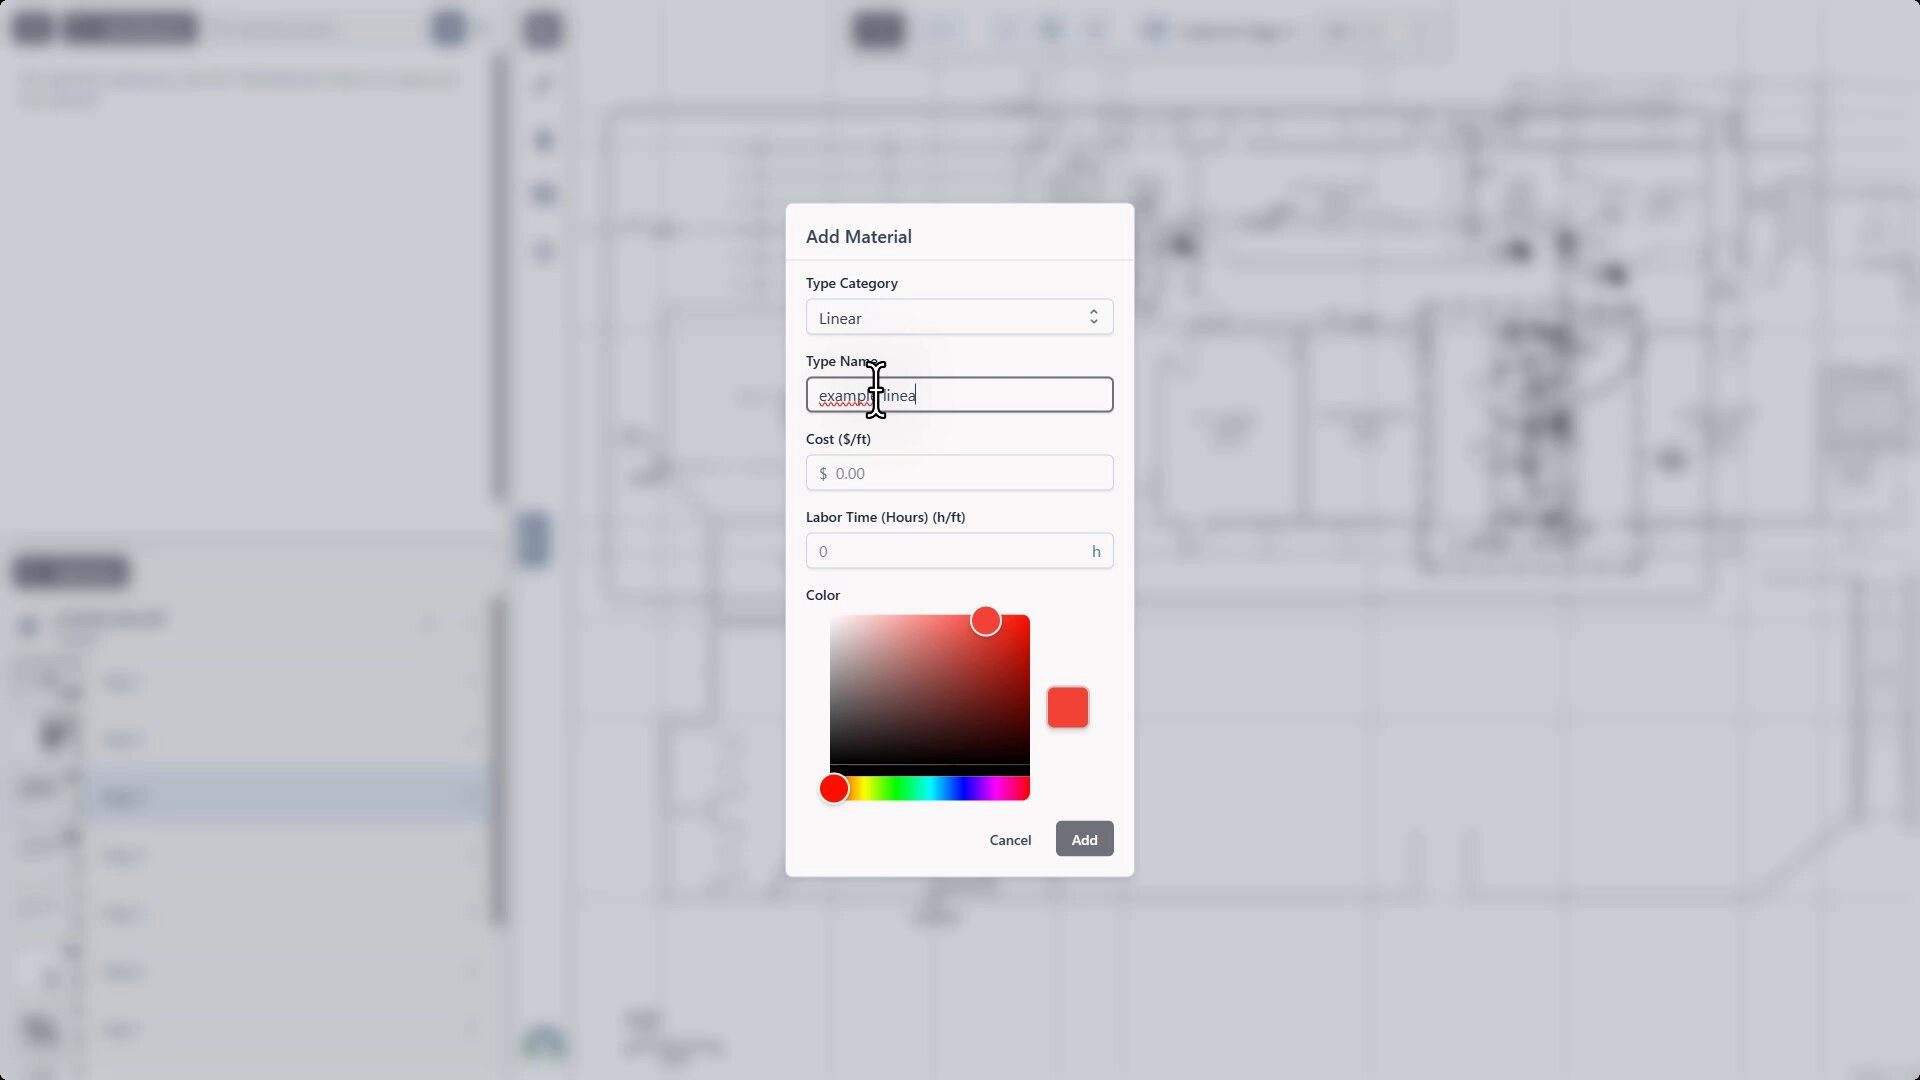The image size is (1920, 1080).
Task: Click the Type Name input field
Action: point(959,395)
